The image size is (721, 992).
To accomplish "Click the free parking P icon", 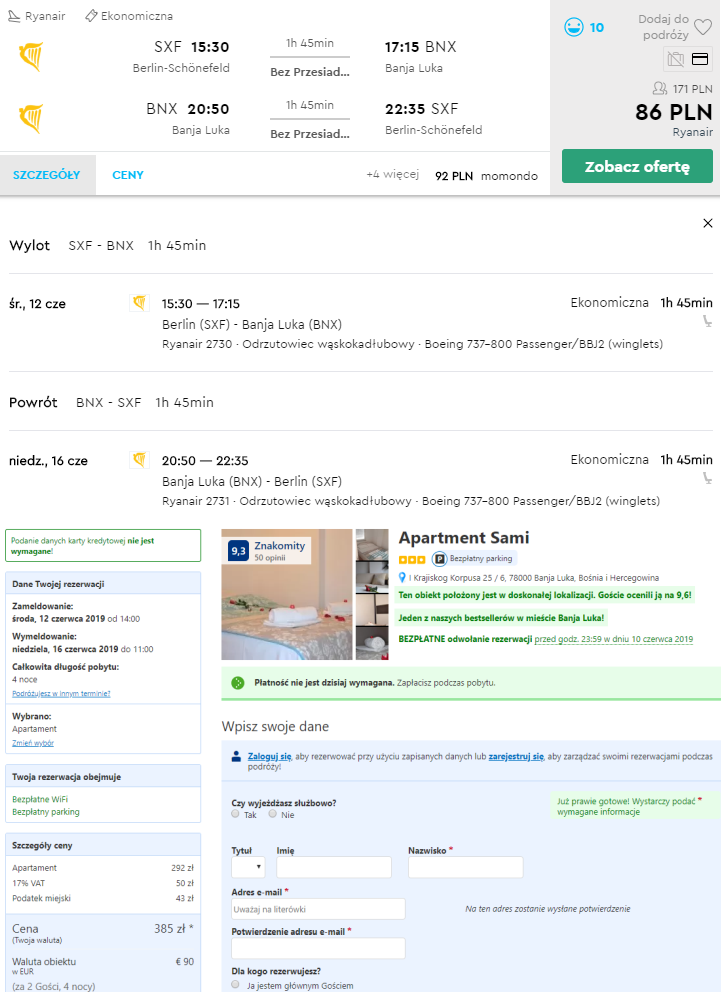I will (440, 559).
